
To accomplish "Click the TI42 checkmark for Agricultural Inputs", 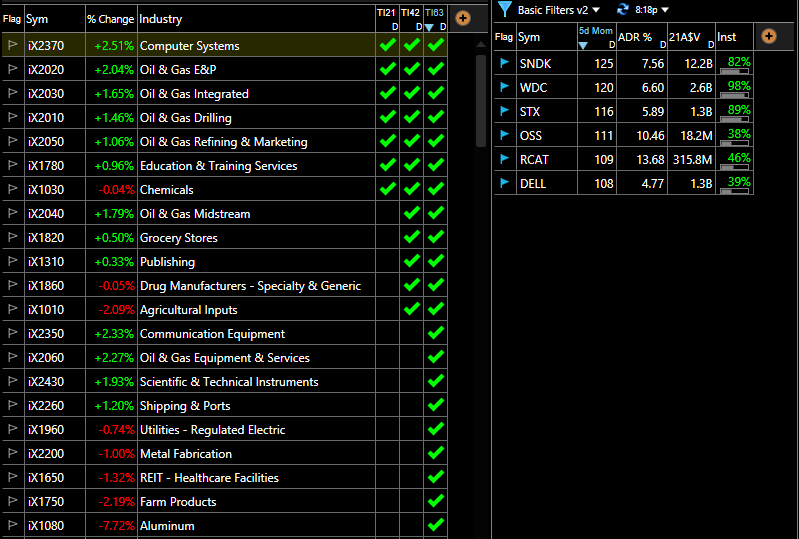I will tap(412, 309).
